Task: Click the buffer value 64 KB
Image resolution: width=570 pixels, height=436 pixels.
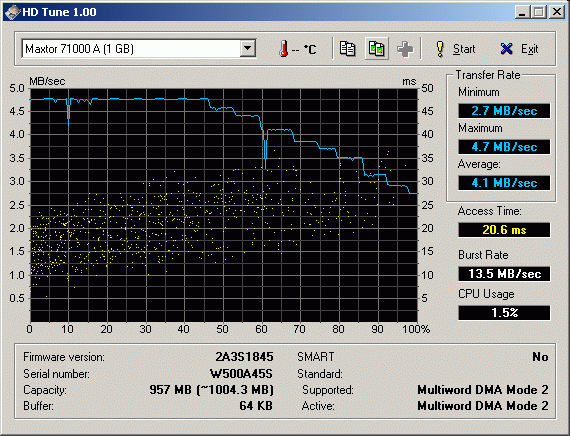Action: pos(256,406)
